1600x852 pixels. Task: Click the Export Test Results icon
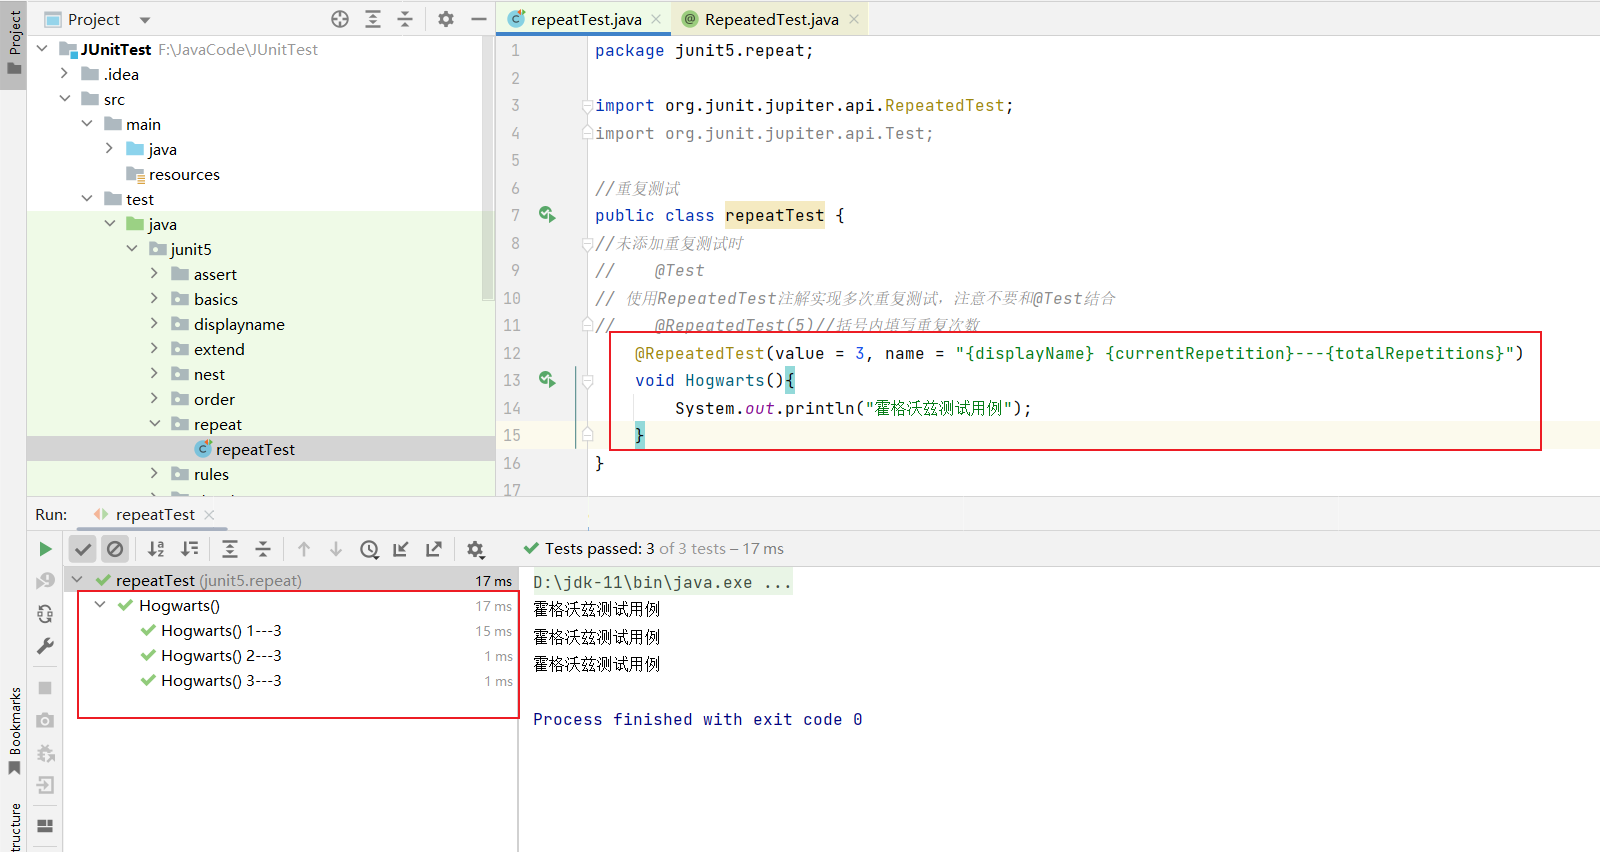click(434, 549)
